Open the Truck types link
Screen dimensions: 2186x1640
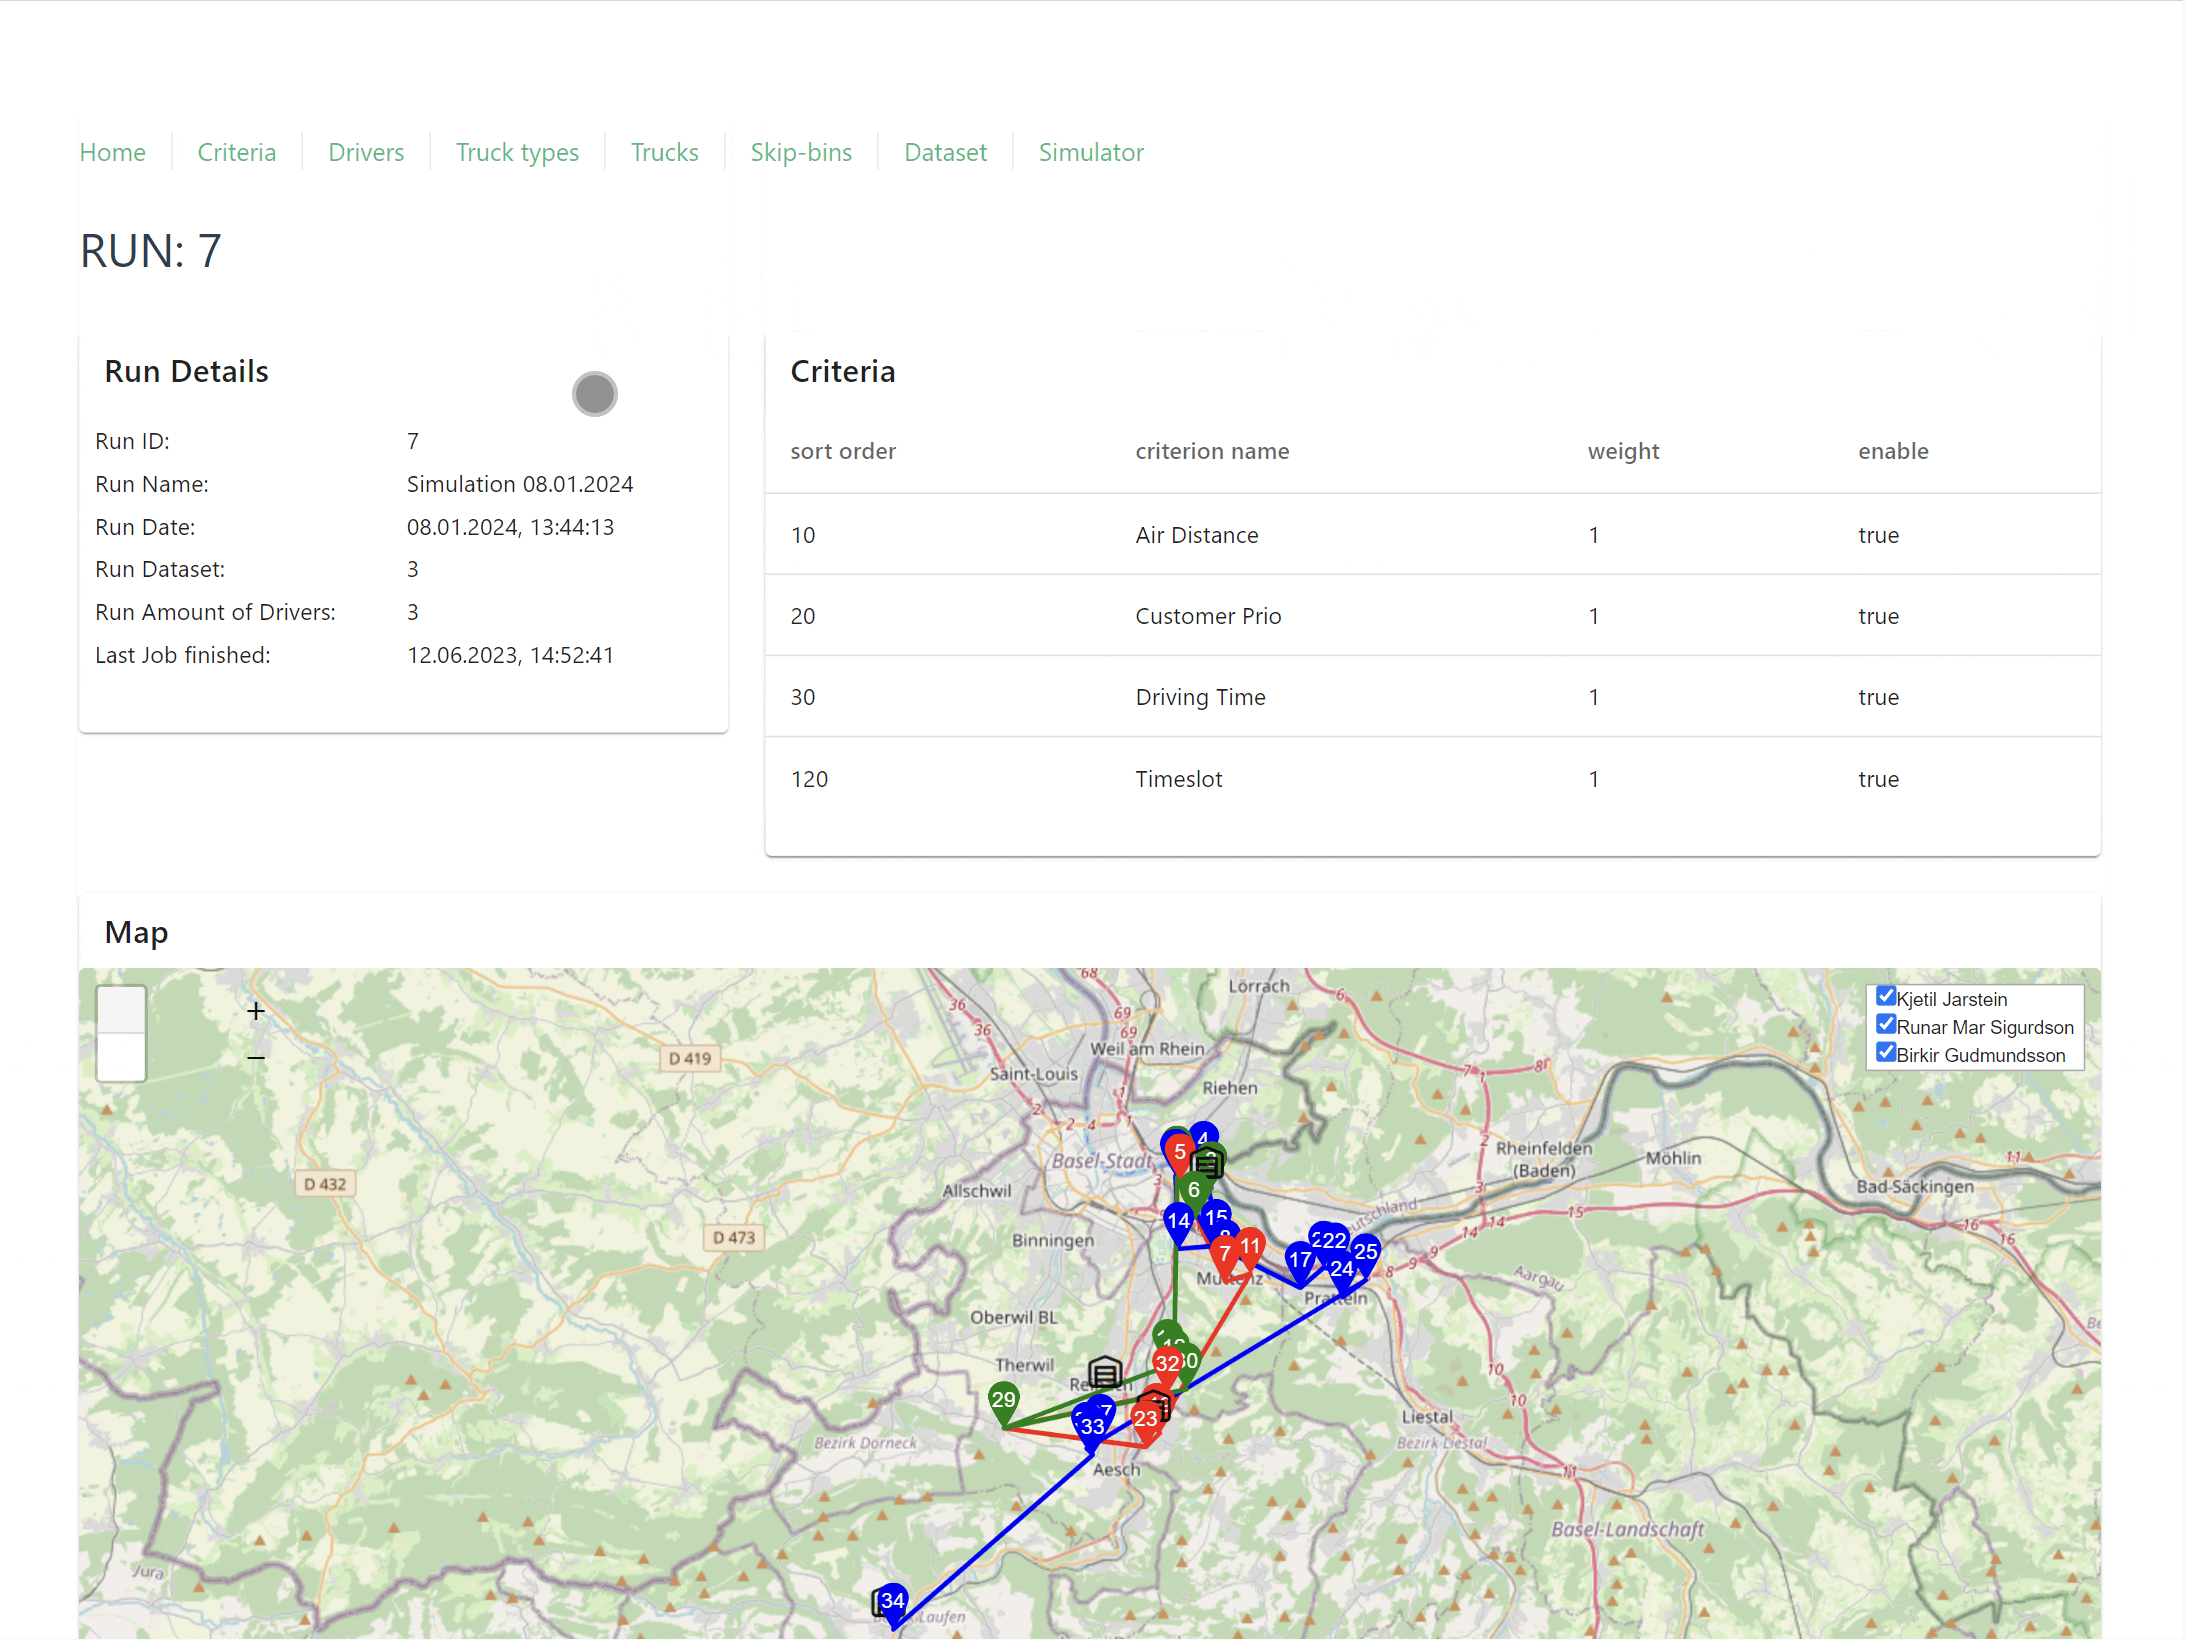517,153
